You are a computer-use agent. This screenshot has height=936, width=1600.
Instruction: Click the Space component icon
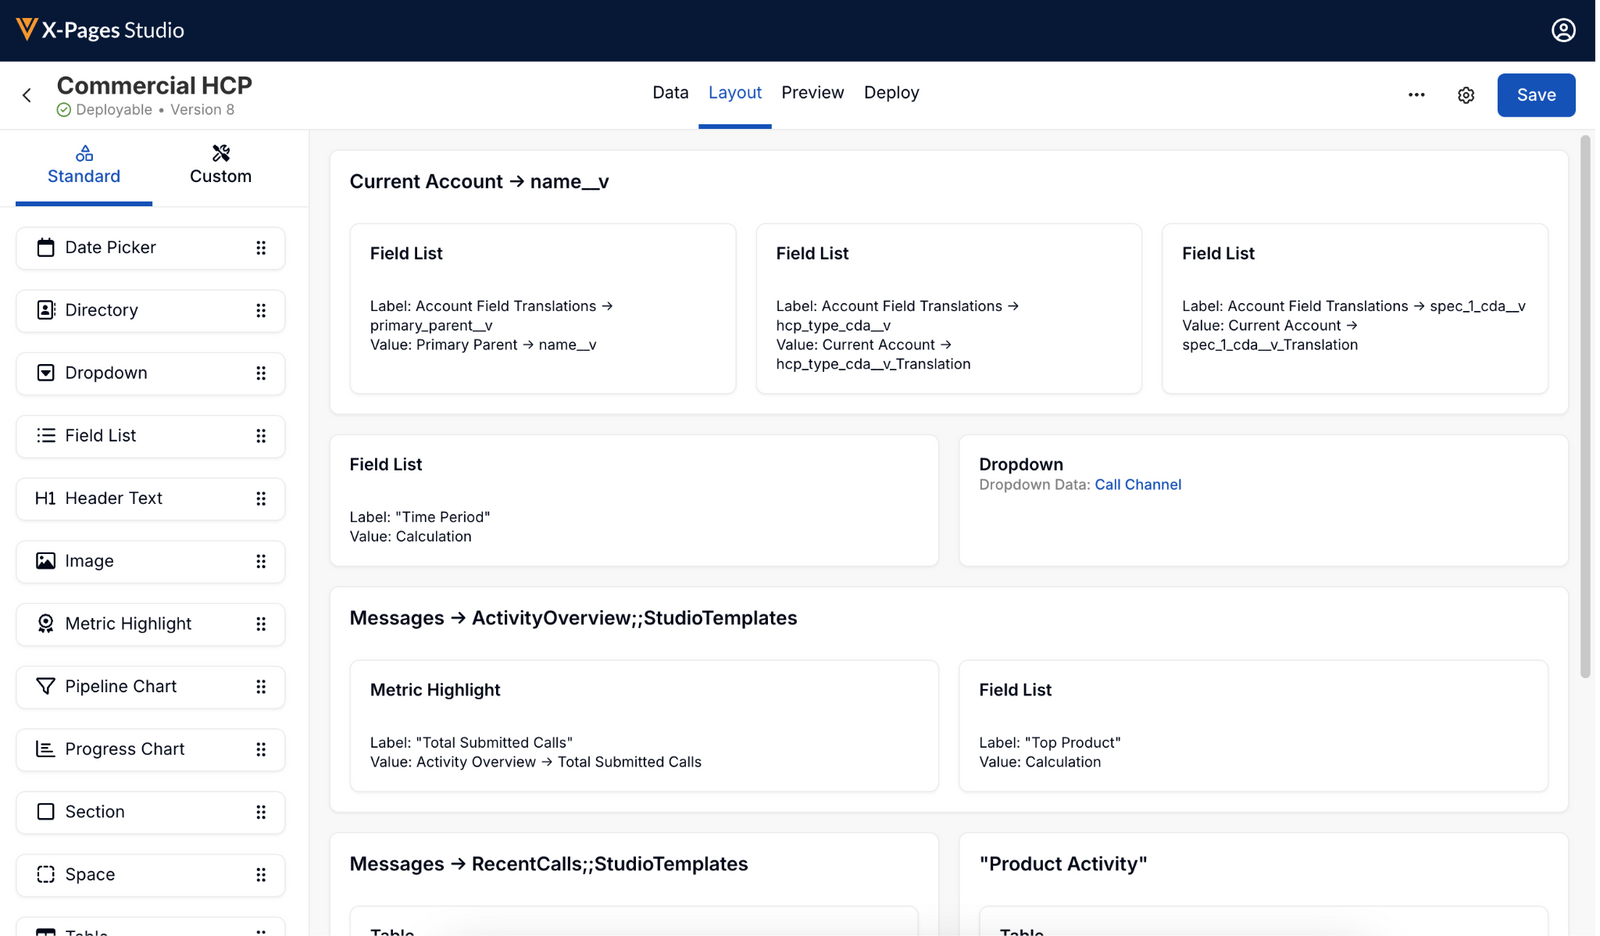click(45, 874)
